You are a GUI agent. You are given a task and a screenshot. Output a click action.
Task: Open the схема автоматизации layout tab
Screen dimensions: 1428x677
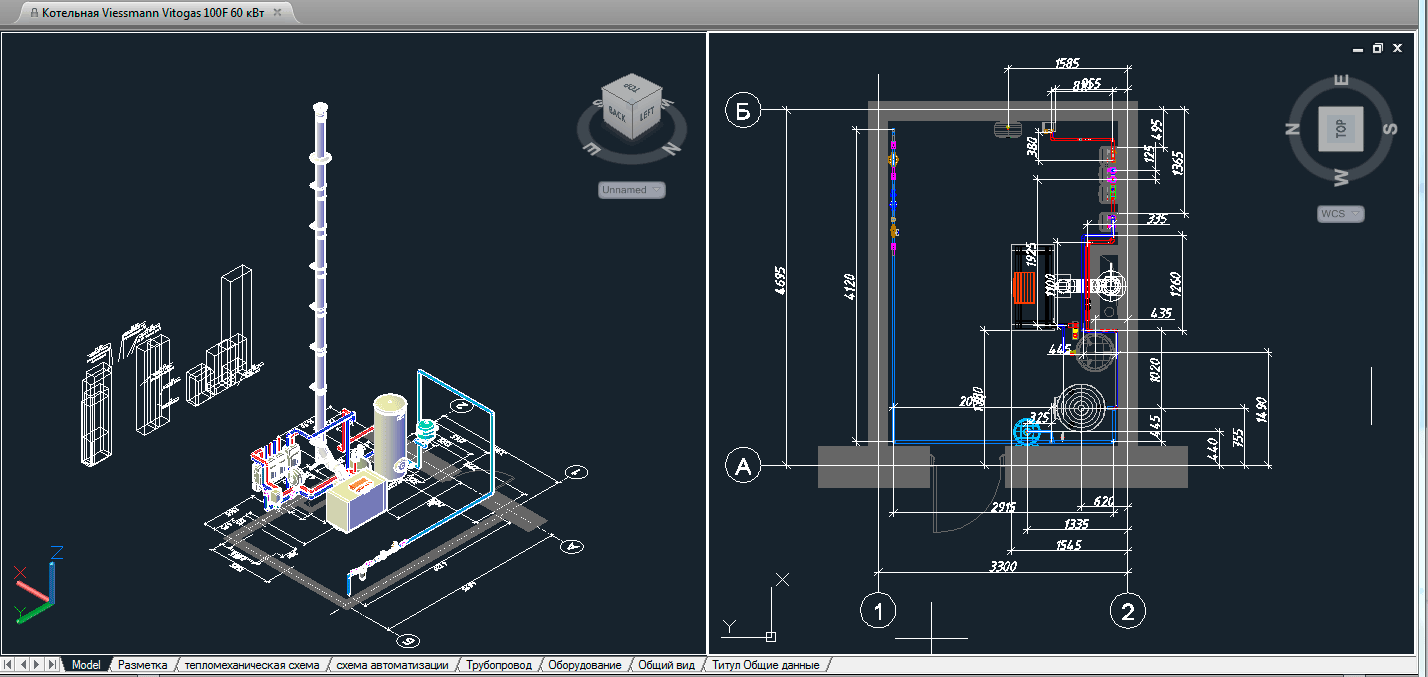tap(392, 664)
